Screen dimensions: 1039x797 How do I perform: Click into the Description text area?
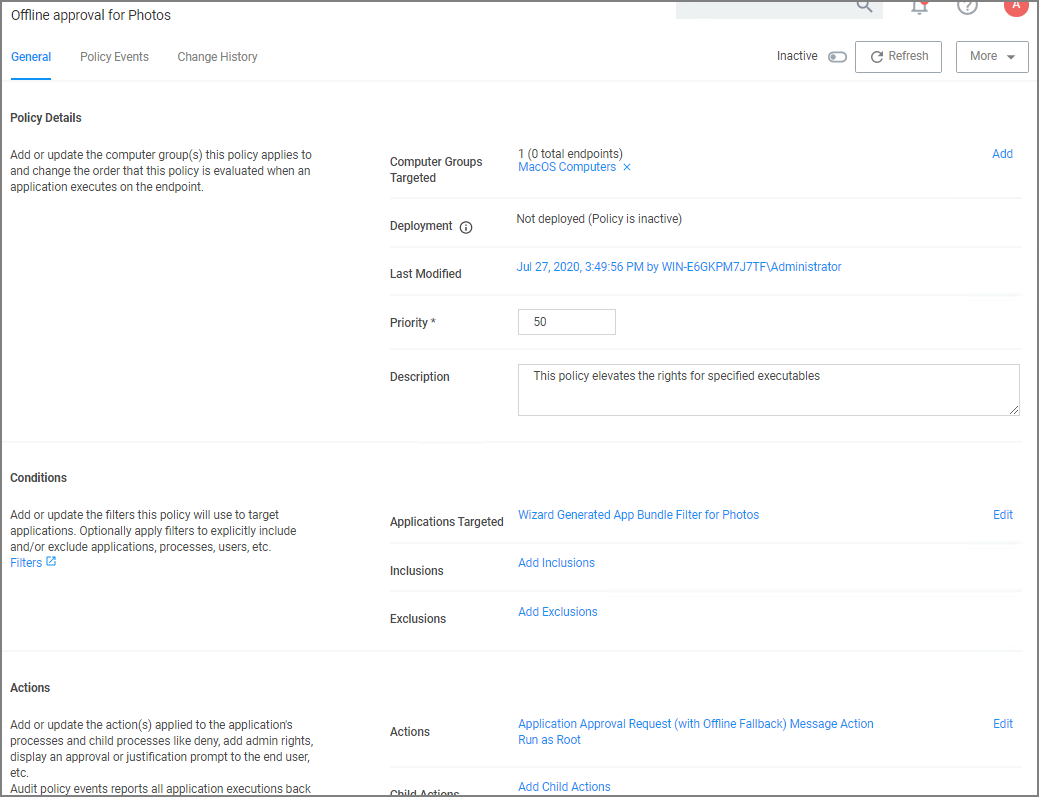768,389
